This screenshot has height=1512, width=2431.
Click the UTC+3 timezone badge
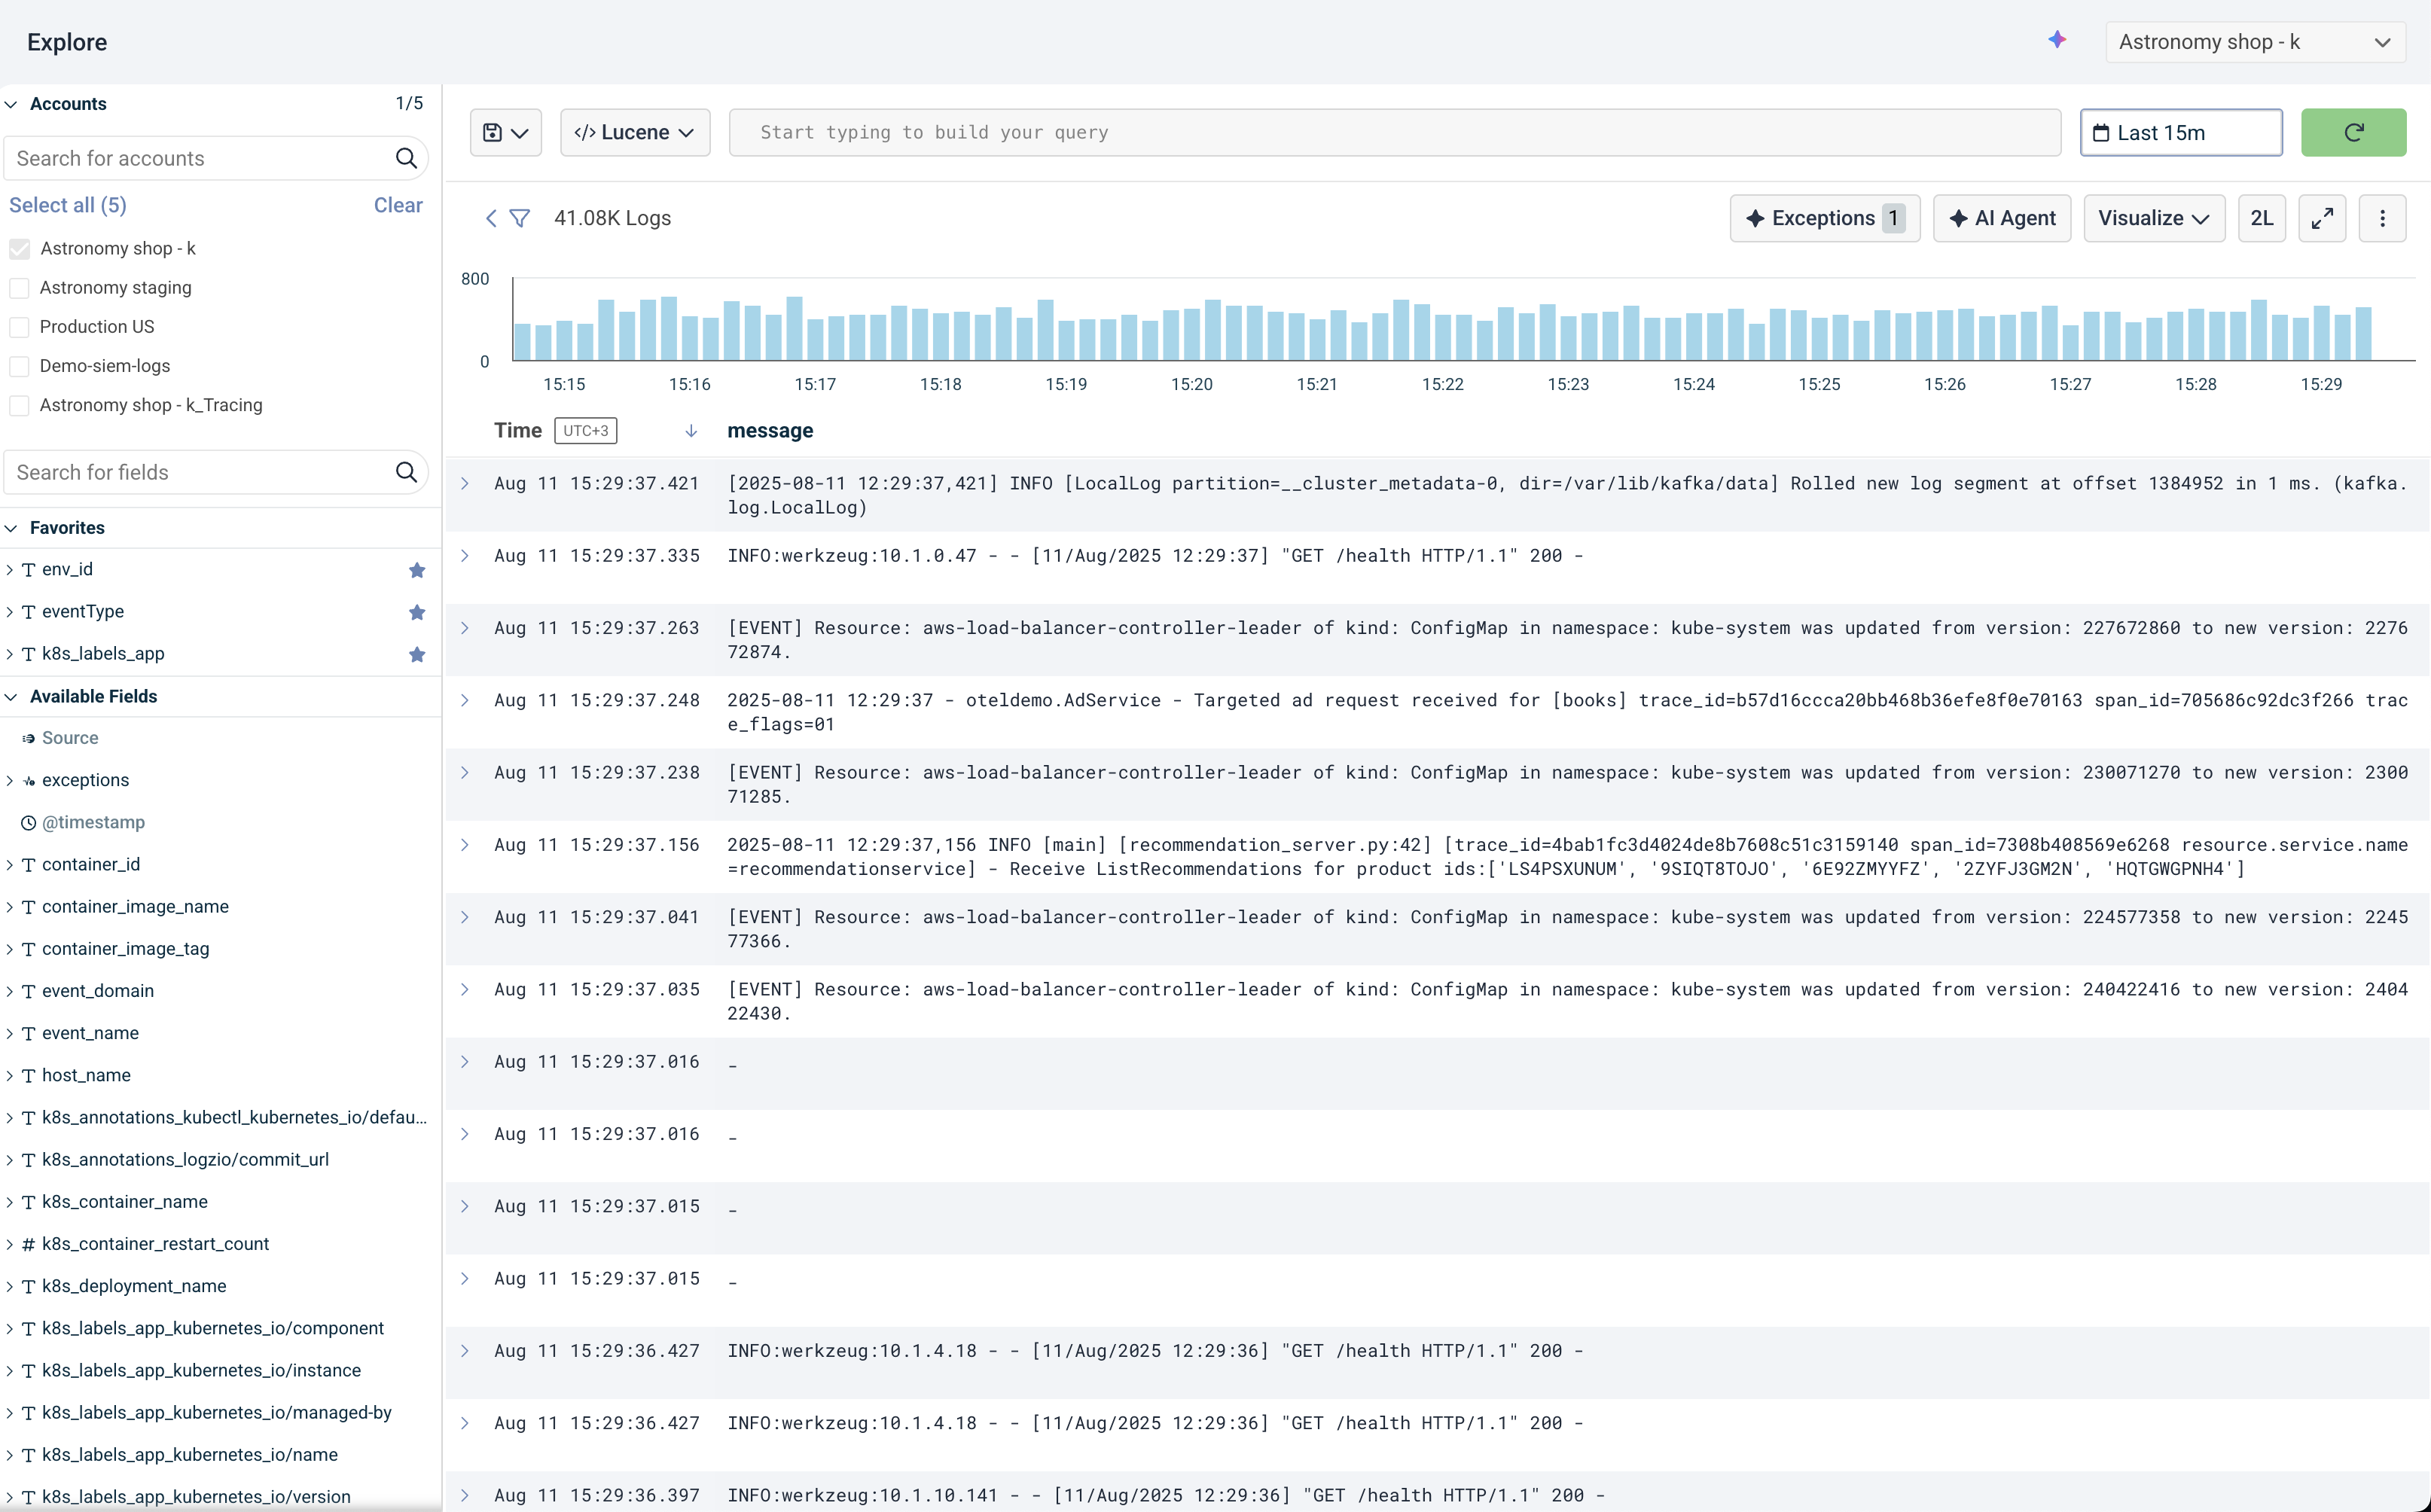586,431
